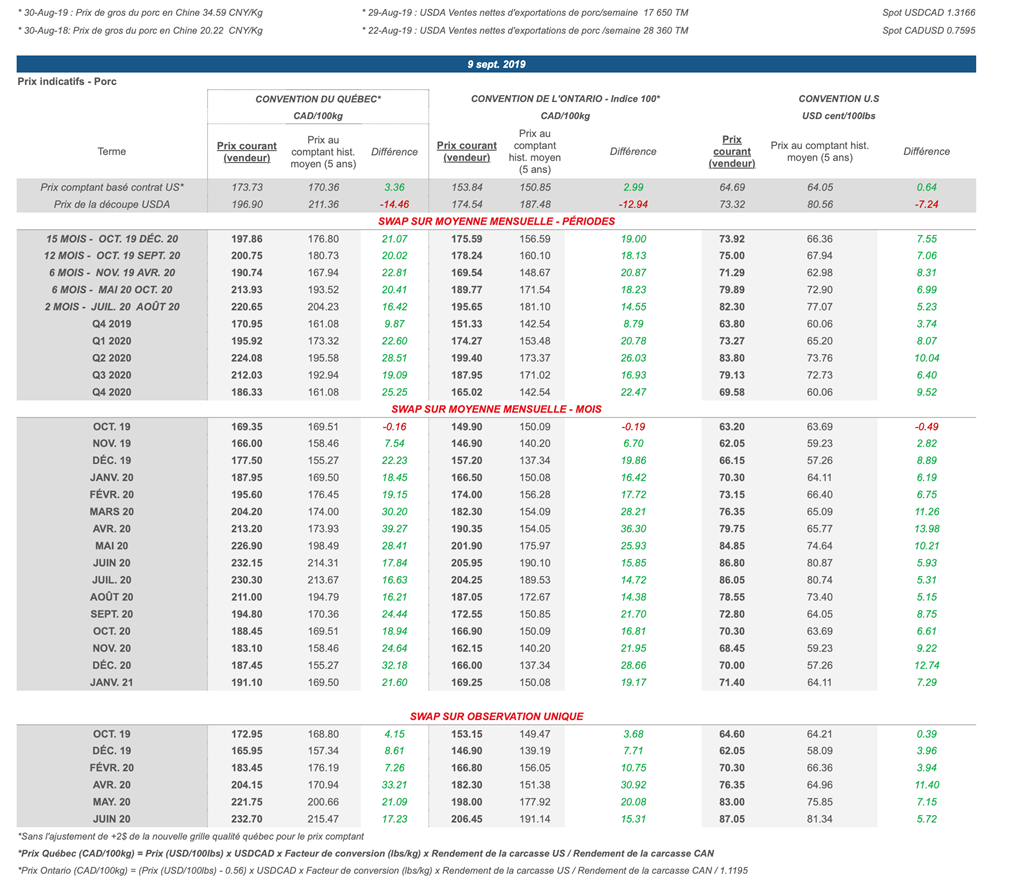The width and height of the screenshot is (1024, 881).
Task: Select the Québec price 232.15 for JUIN 20
Action: click(247, 562)
